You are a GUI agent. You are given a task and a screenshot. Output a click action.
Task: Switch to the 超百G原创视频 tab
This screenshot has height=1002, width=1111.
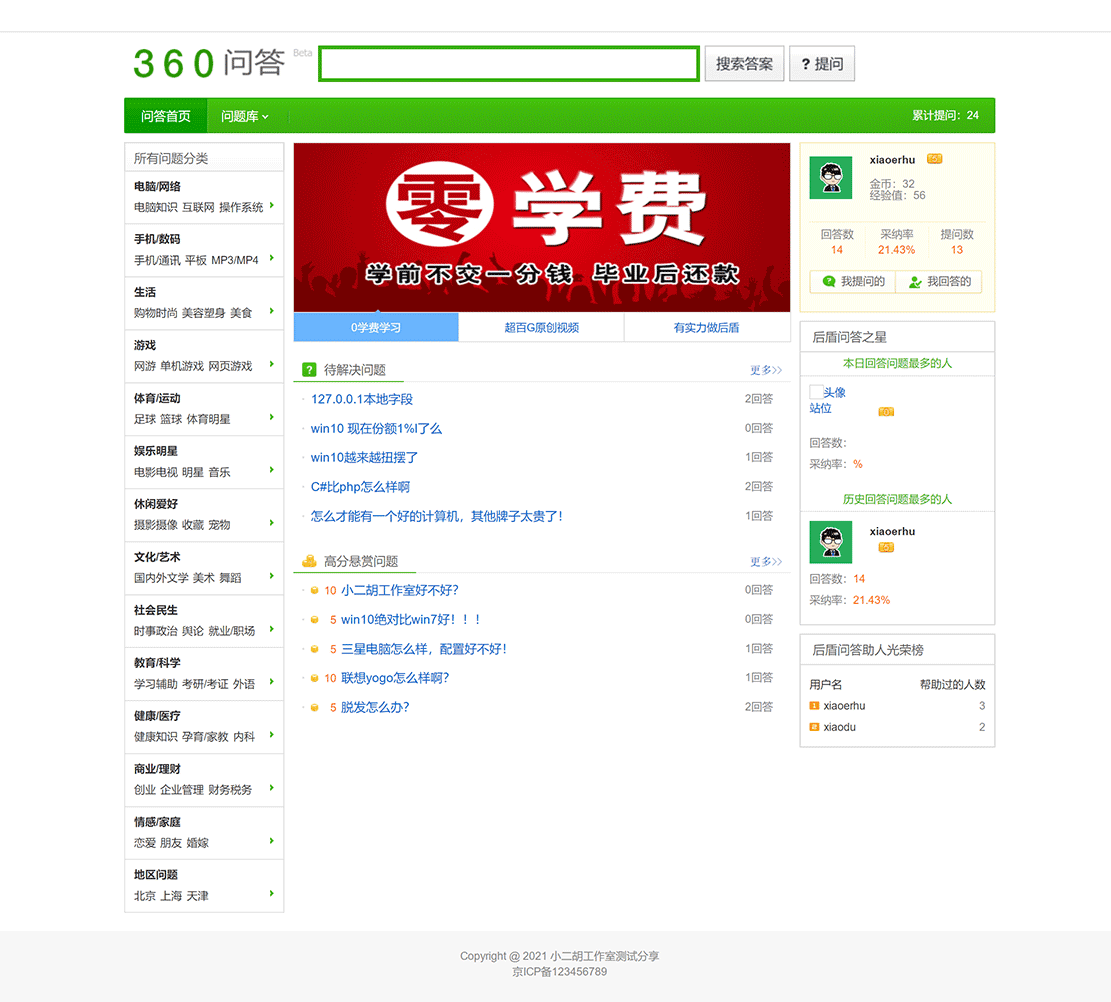541,327
